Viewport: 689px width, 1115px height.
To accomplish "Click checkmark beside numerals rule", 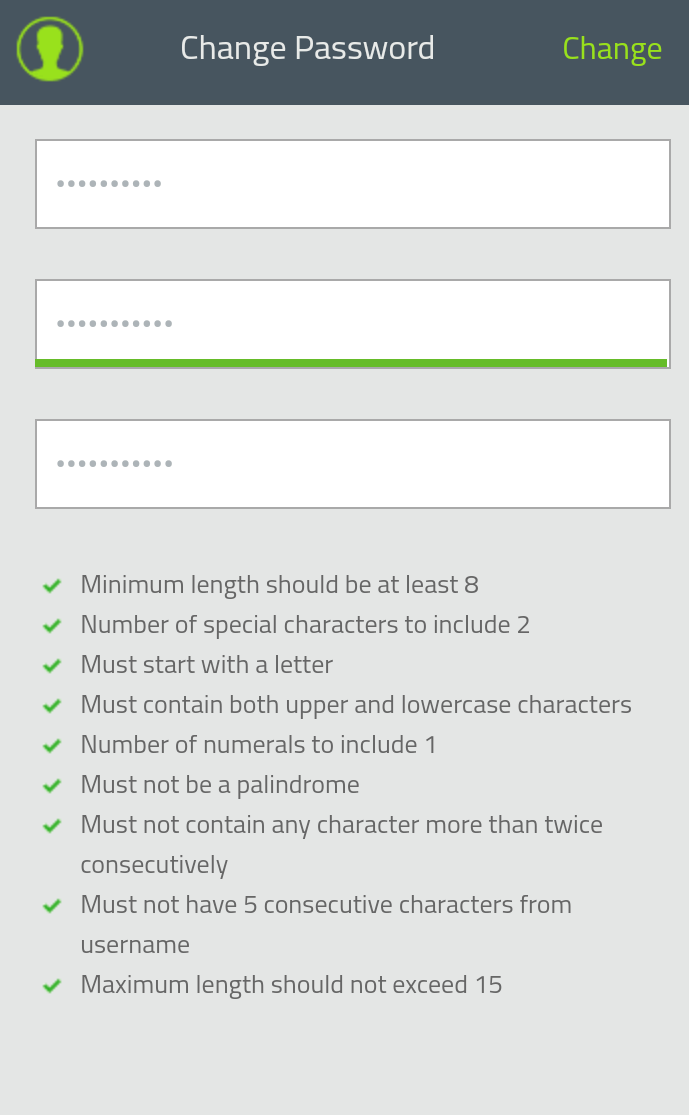I will (x=52, y=746).
